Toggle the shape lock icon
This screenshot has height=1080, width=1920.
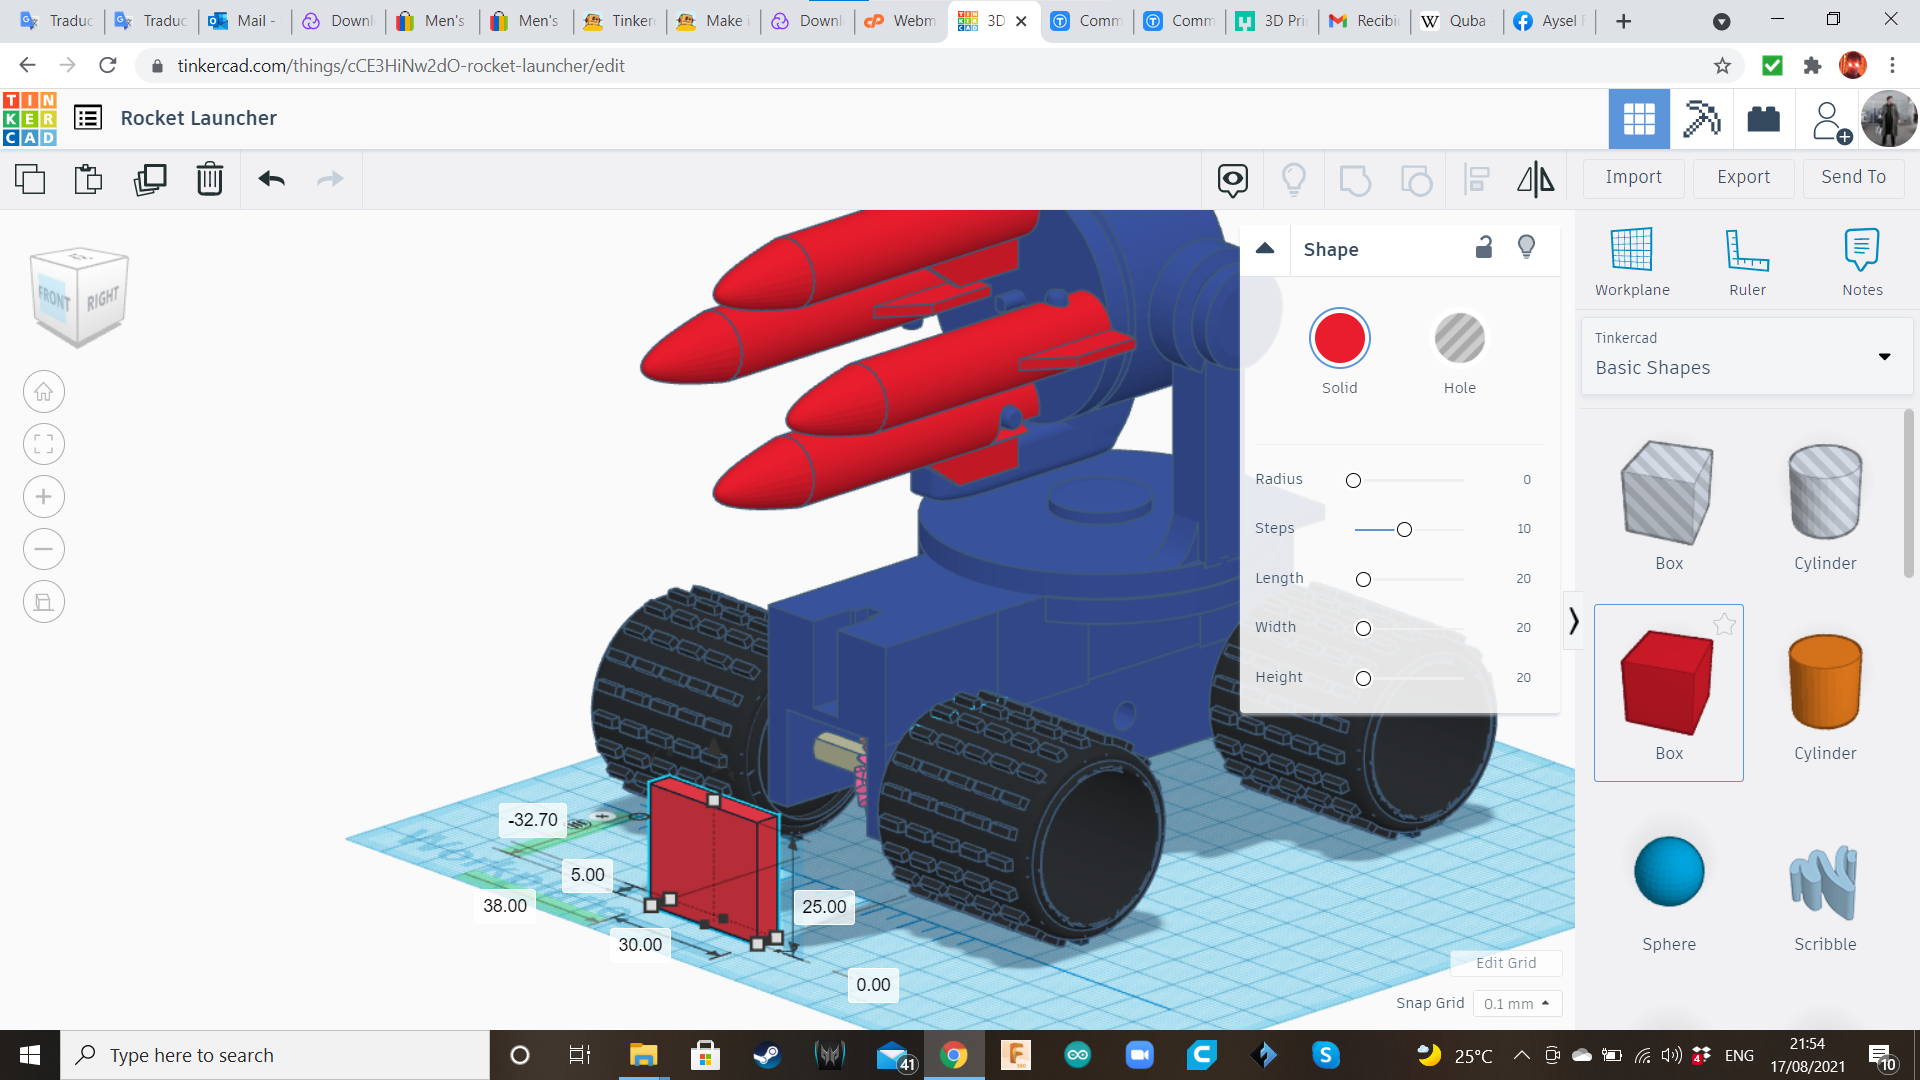click(1484, 247)
